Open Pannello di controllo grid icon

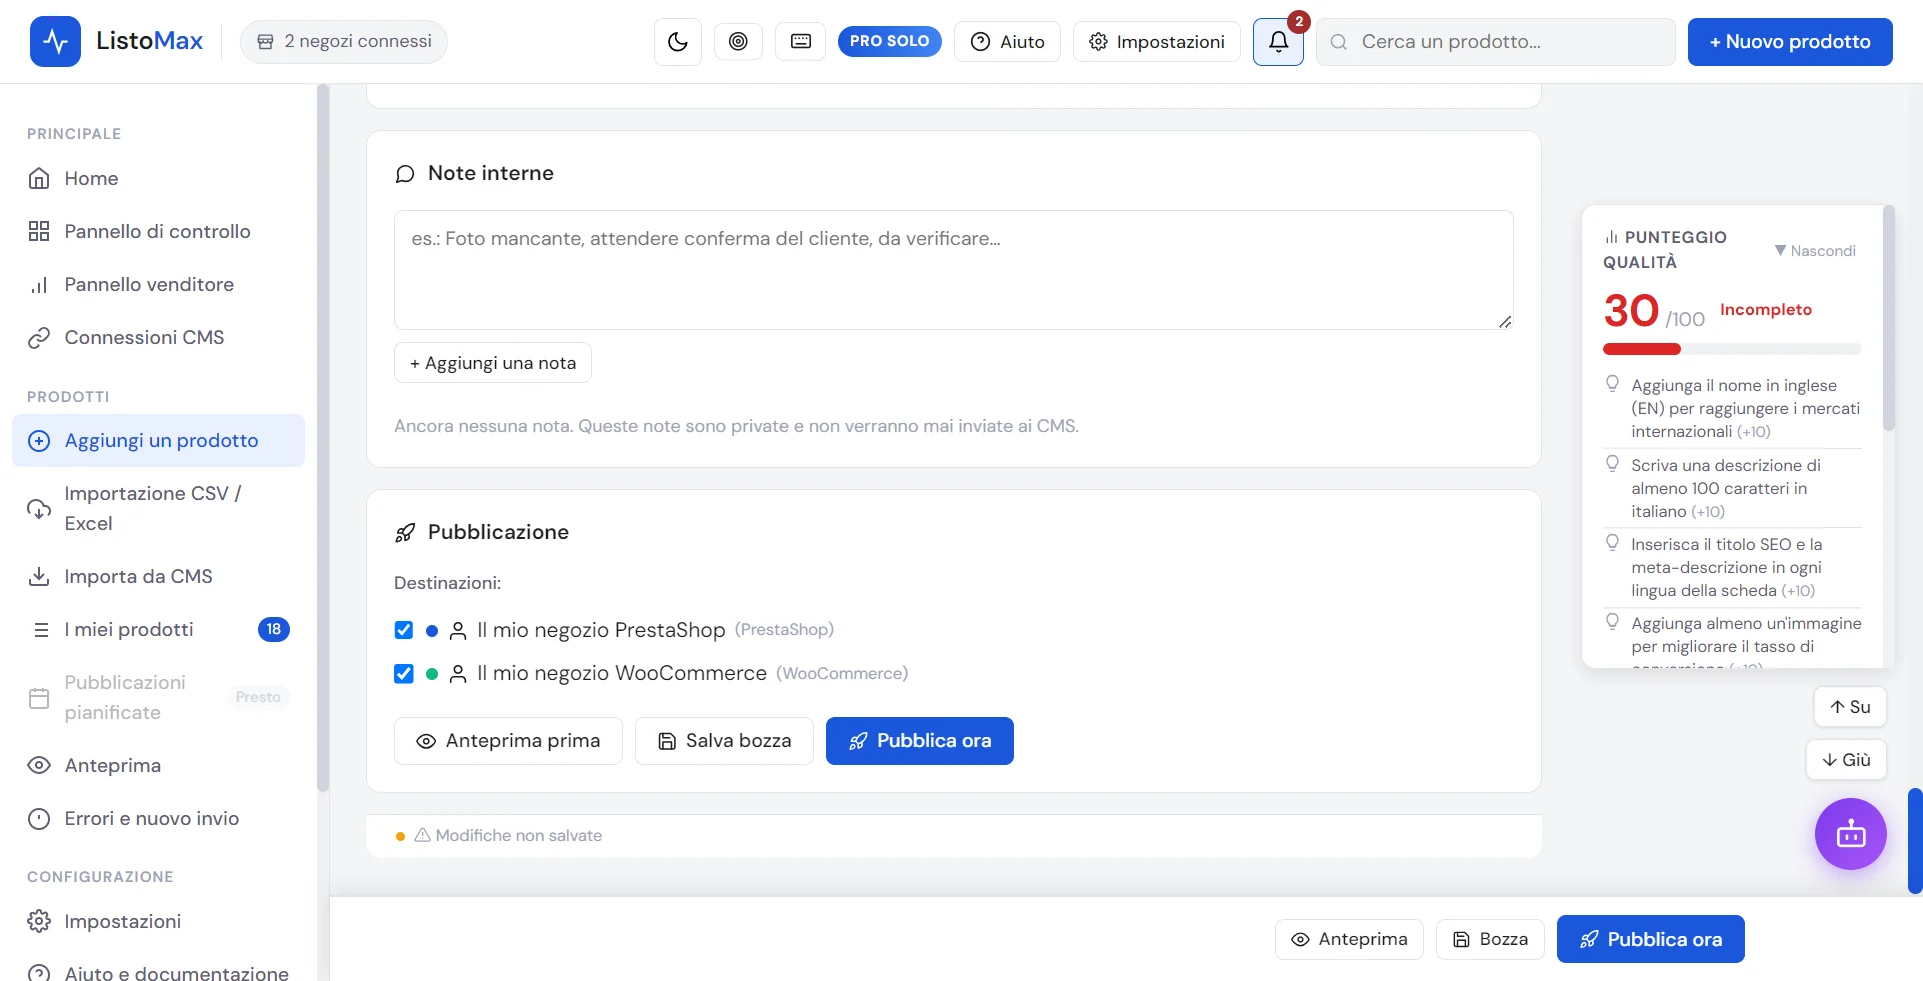point(39,232)
